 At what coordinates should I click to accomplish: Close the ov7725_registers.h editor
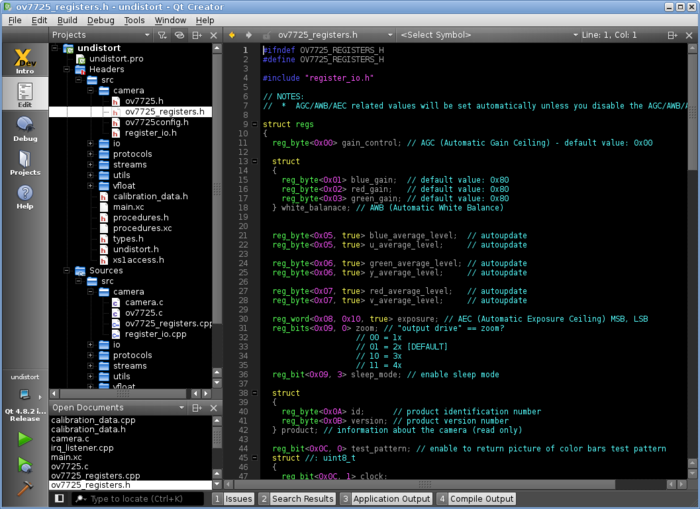[689, 35]
